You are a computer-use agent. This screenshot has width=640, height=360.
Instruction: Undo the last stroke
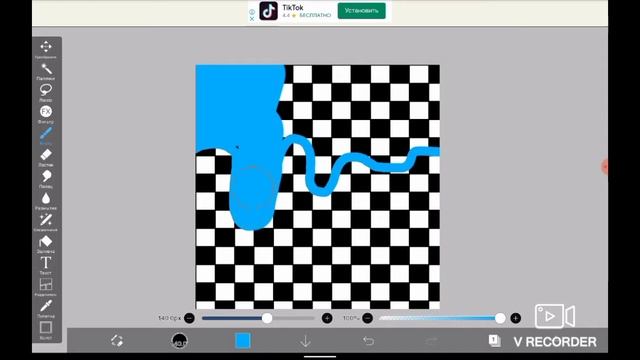pos(368,340)
